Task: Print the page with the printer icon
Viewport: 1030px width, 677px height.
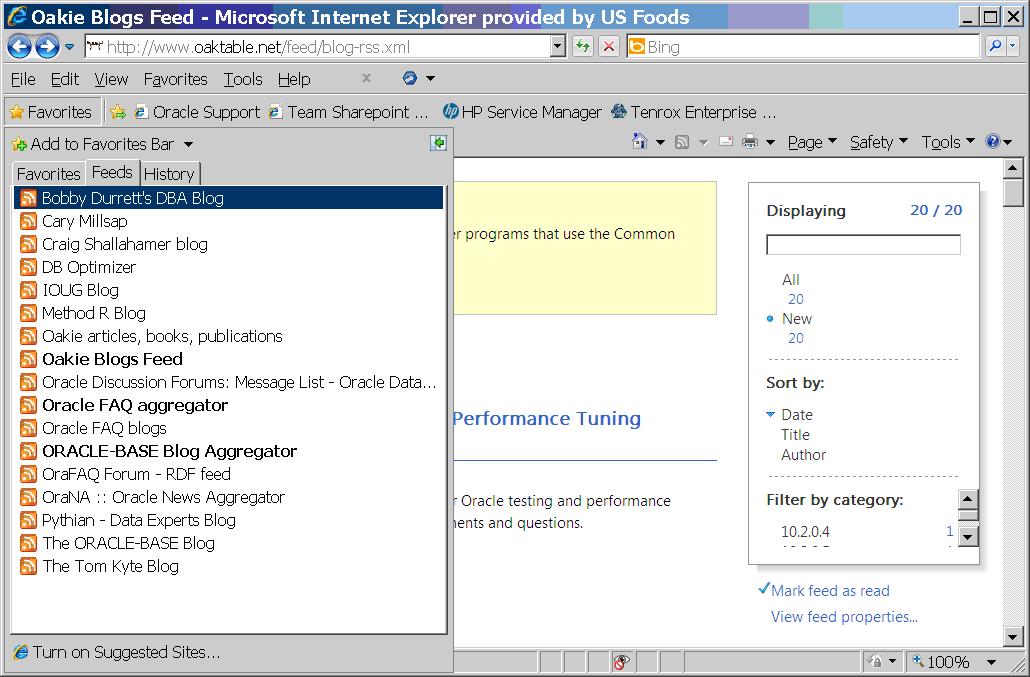Action: pos(750,142)
